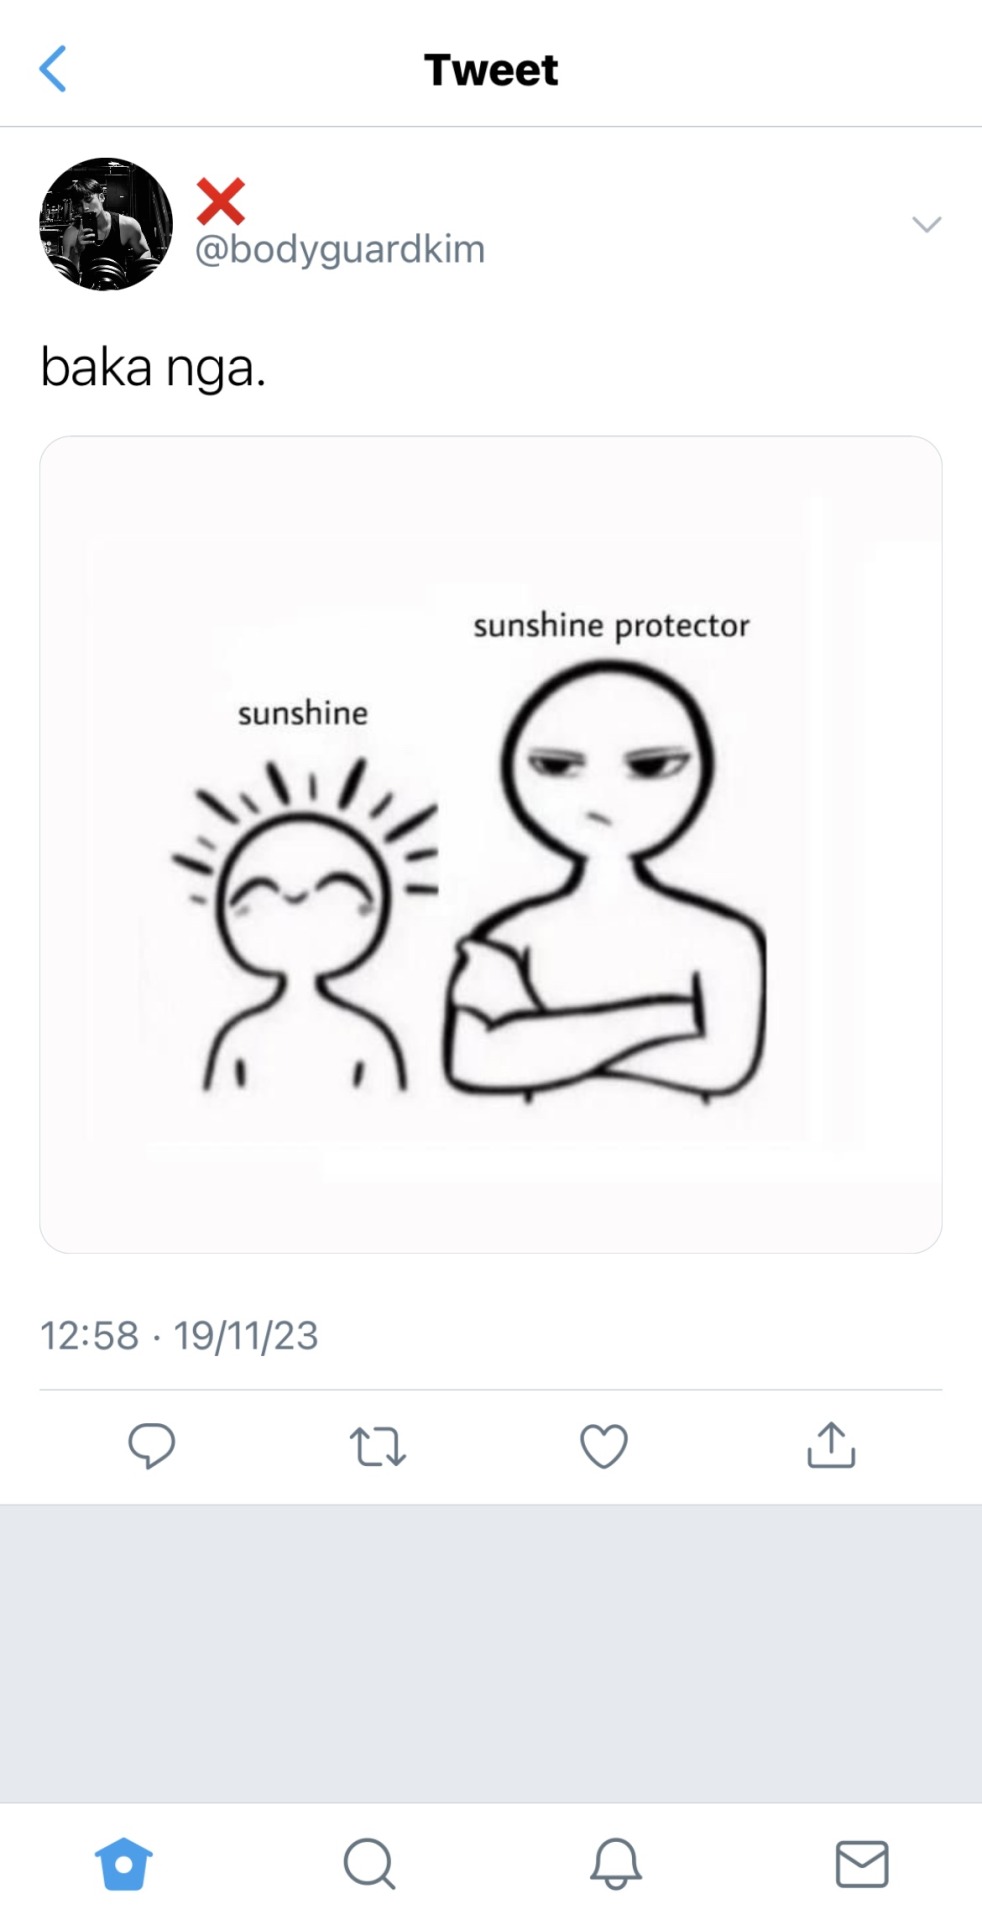The image size is (982, 1920).
Task: Go back using the blue arrow
Action: coord(53,69)
